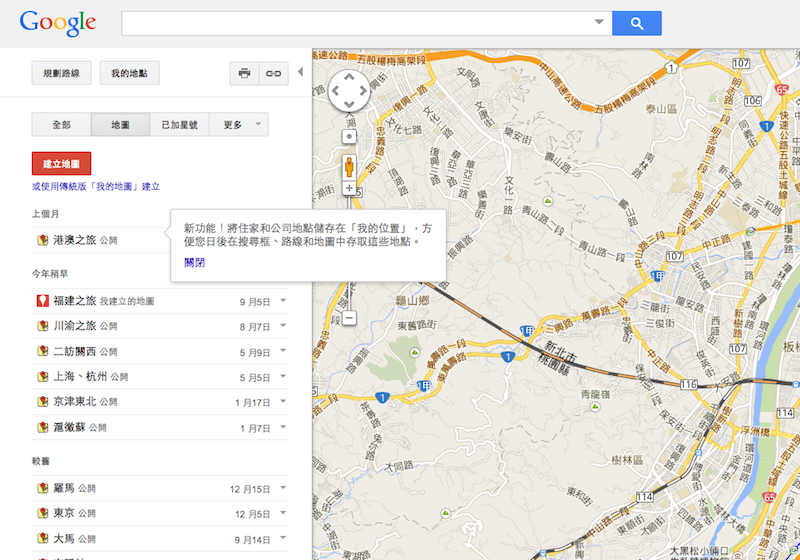
Task: Select the 已加星號 tab
Action: [180, 124]
